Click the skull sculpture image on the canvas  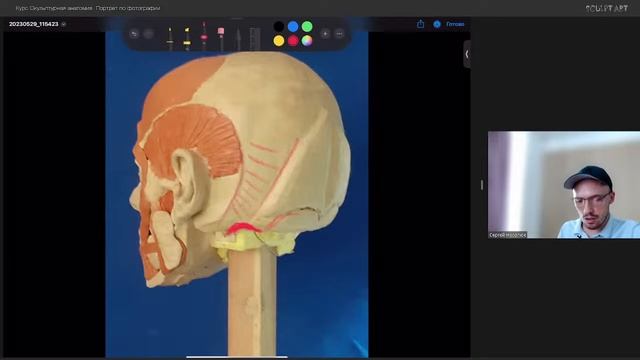point(237,195)
